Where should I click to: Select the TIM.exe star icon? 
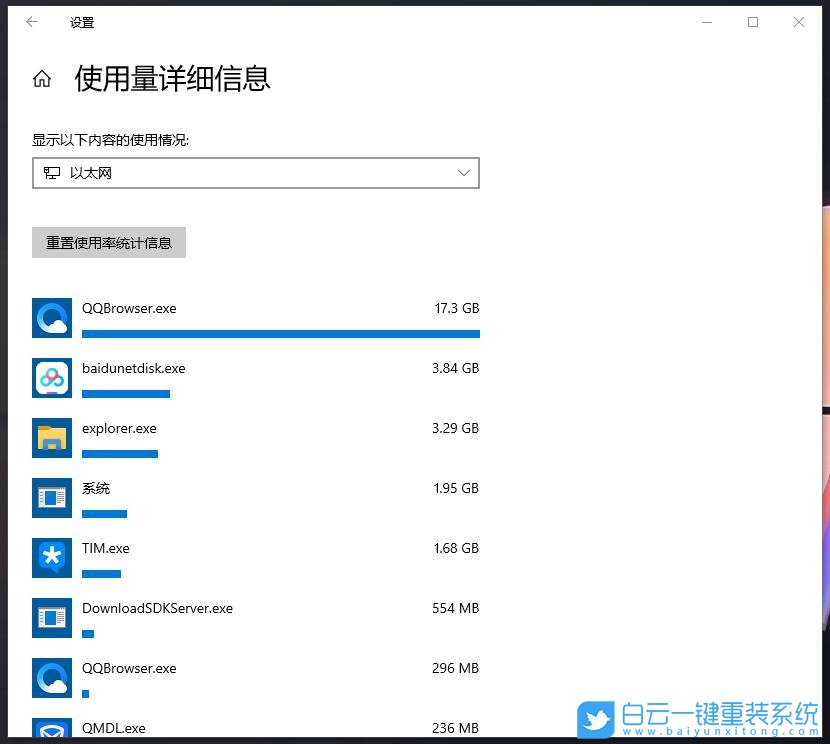point(52,558)
